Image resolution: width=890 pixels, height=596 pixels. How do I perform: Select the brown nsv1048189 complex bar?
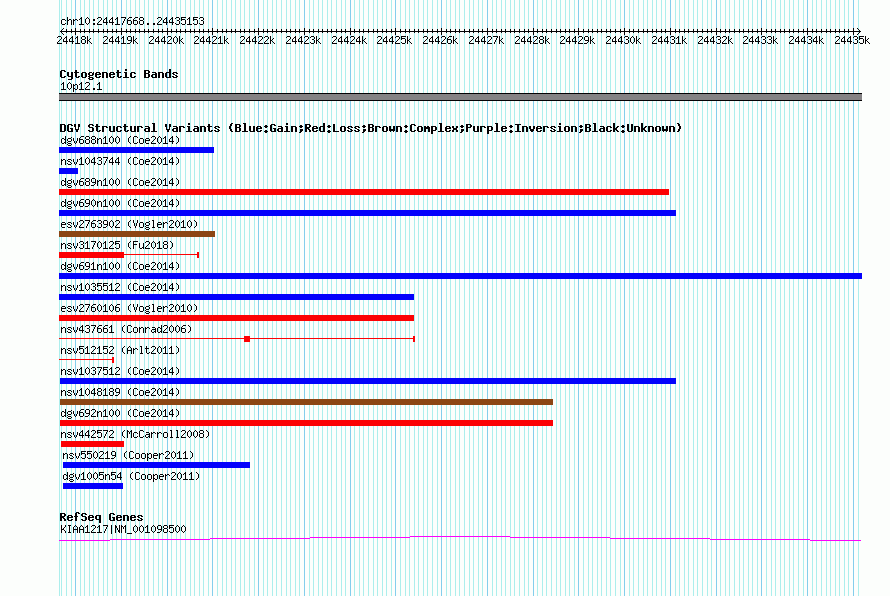[306, 402]
